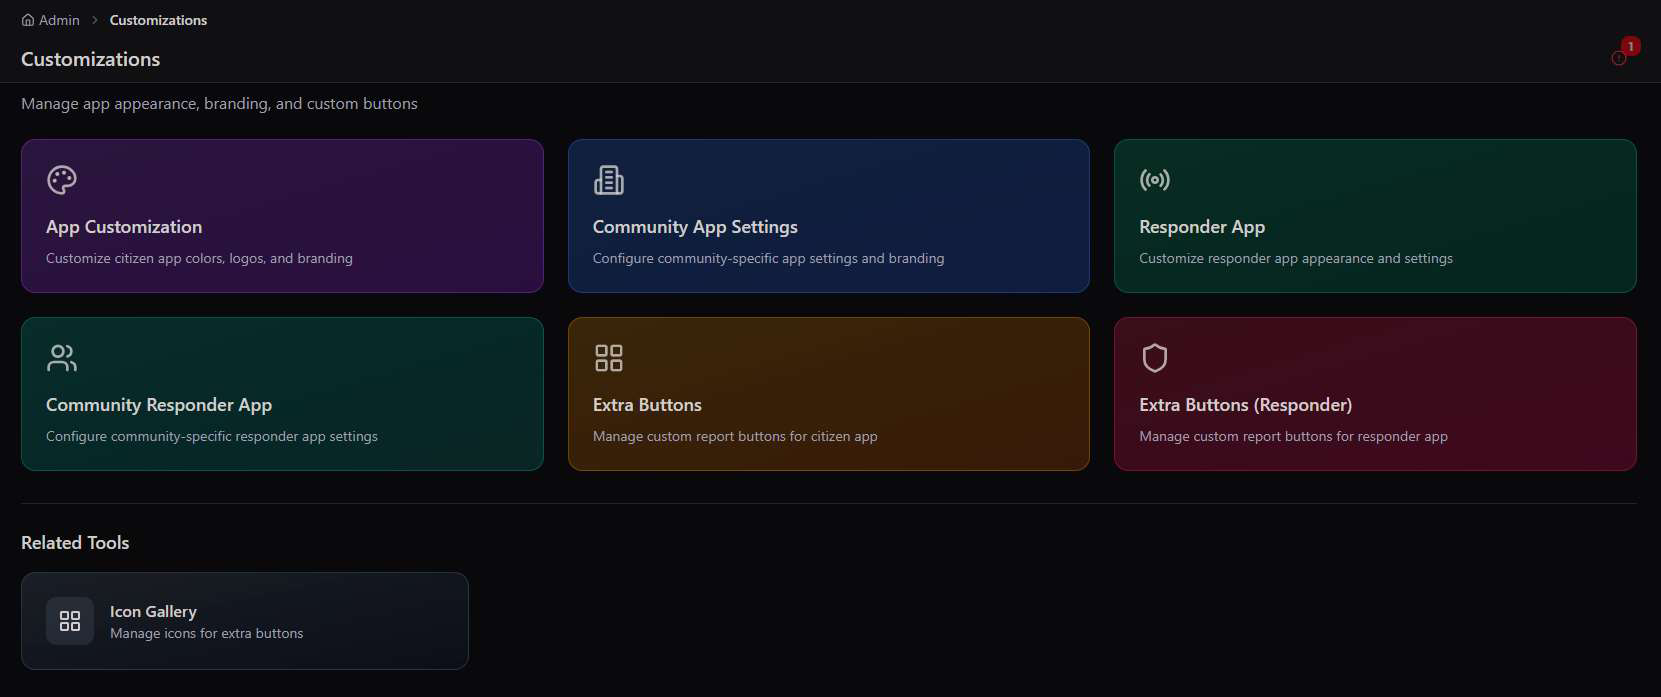
Task: Click the shield icon on Extra Buttons (Responder)
Action: (x=1155, y=358)
